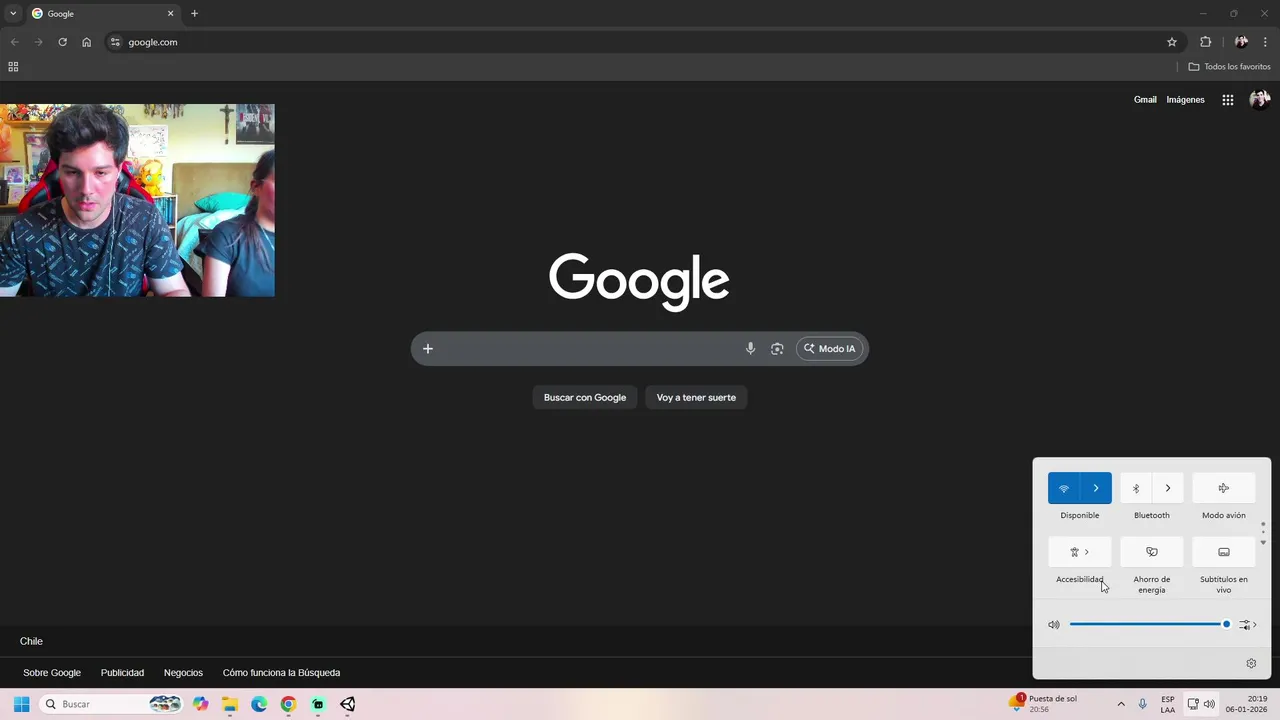
Task: Toggle Subtítulos en vivo tile
Action: tap(1224, 552)
